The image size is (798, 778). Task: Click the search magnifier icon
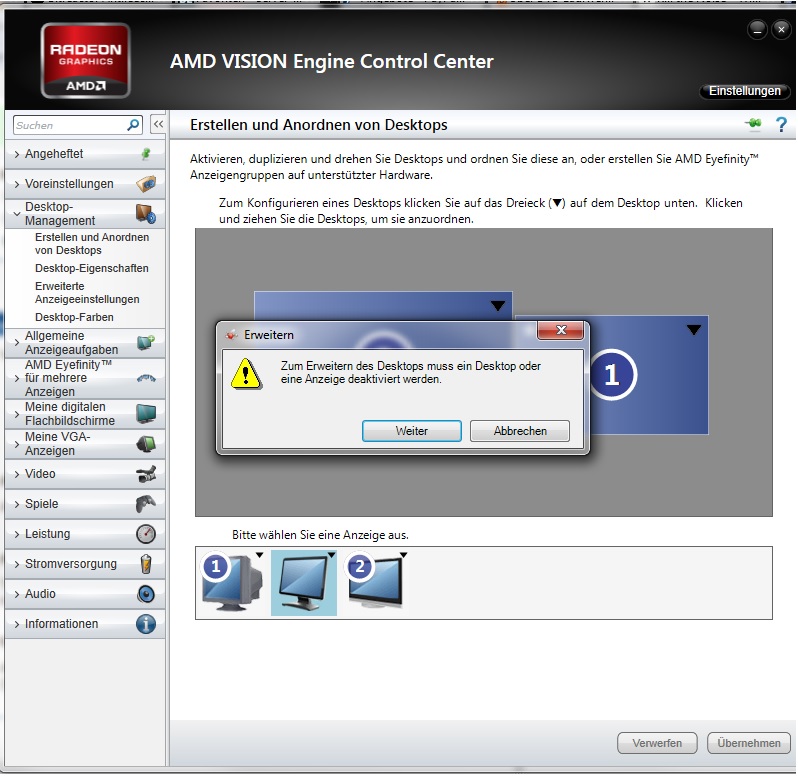click(x=133, y=125)
